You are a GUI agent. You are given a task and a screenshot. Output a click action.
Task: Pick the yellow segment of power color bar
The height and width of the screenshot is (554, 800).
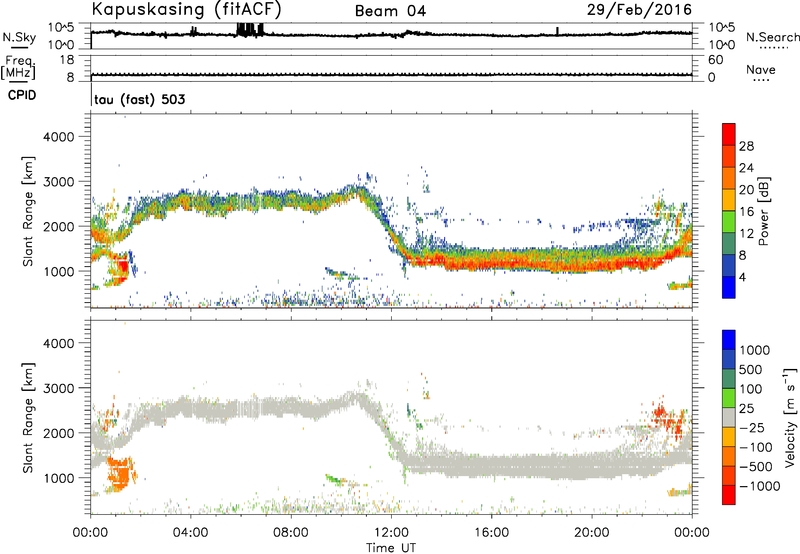(x=729, y=200)
